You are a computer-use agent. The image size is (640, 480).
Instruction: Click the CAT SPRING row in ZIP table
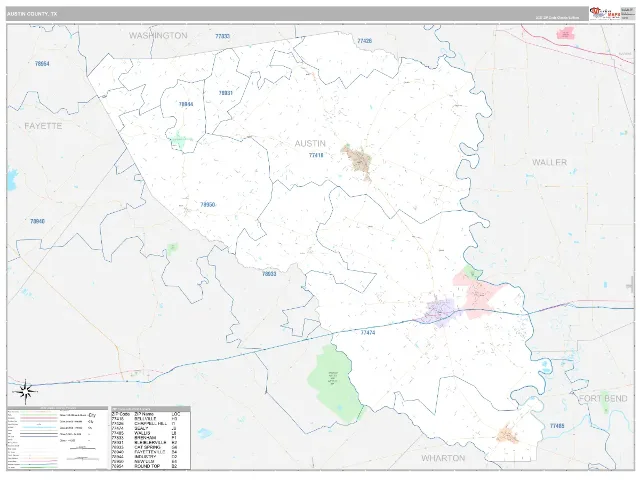(x=150, y=447)
